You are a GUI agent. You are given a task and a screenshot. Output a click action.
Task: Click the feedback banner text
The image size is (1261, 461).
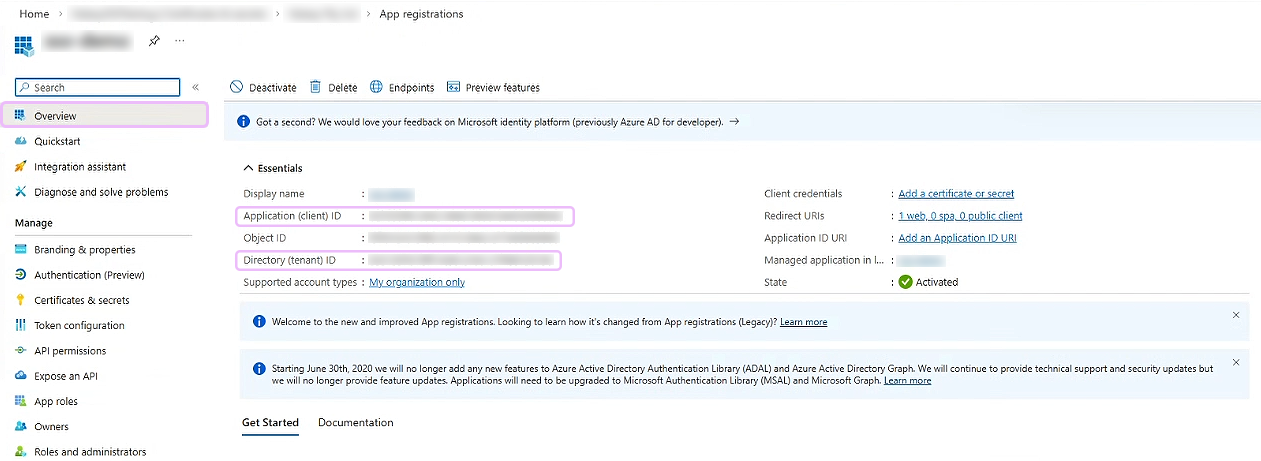coord(489,121)
